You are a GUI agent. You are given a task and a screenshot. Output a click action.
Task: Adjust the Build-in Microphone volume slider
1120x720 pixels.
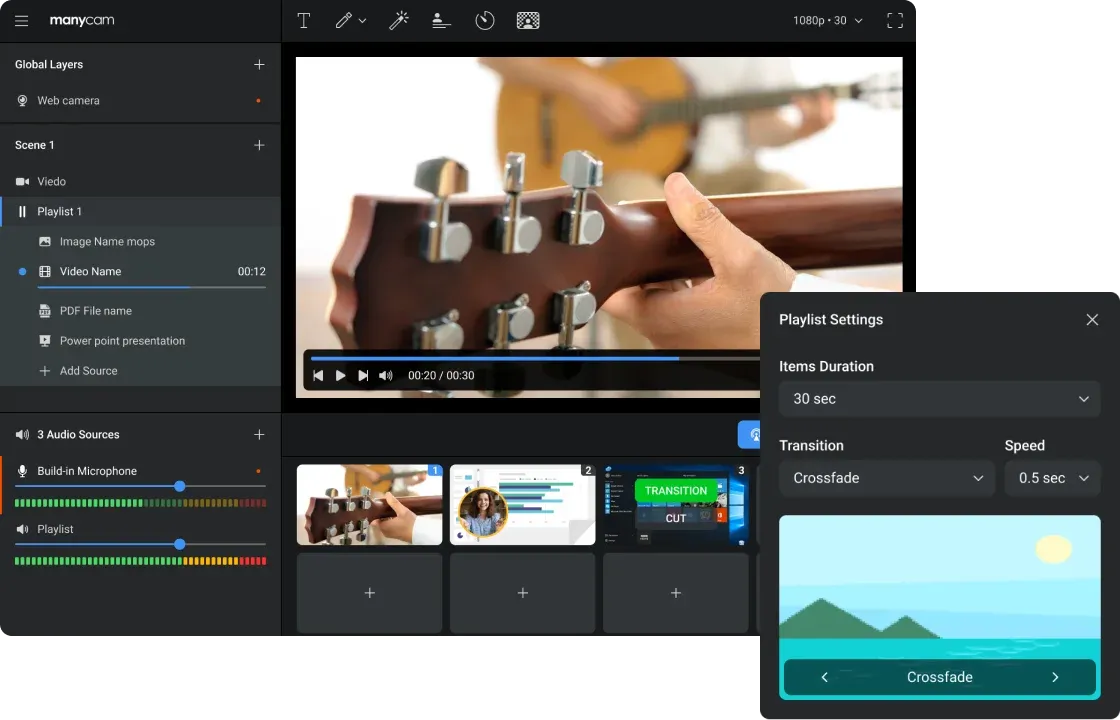point(180,487)
